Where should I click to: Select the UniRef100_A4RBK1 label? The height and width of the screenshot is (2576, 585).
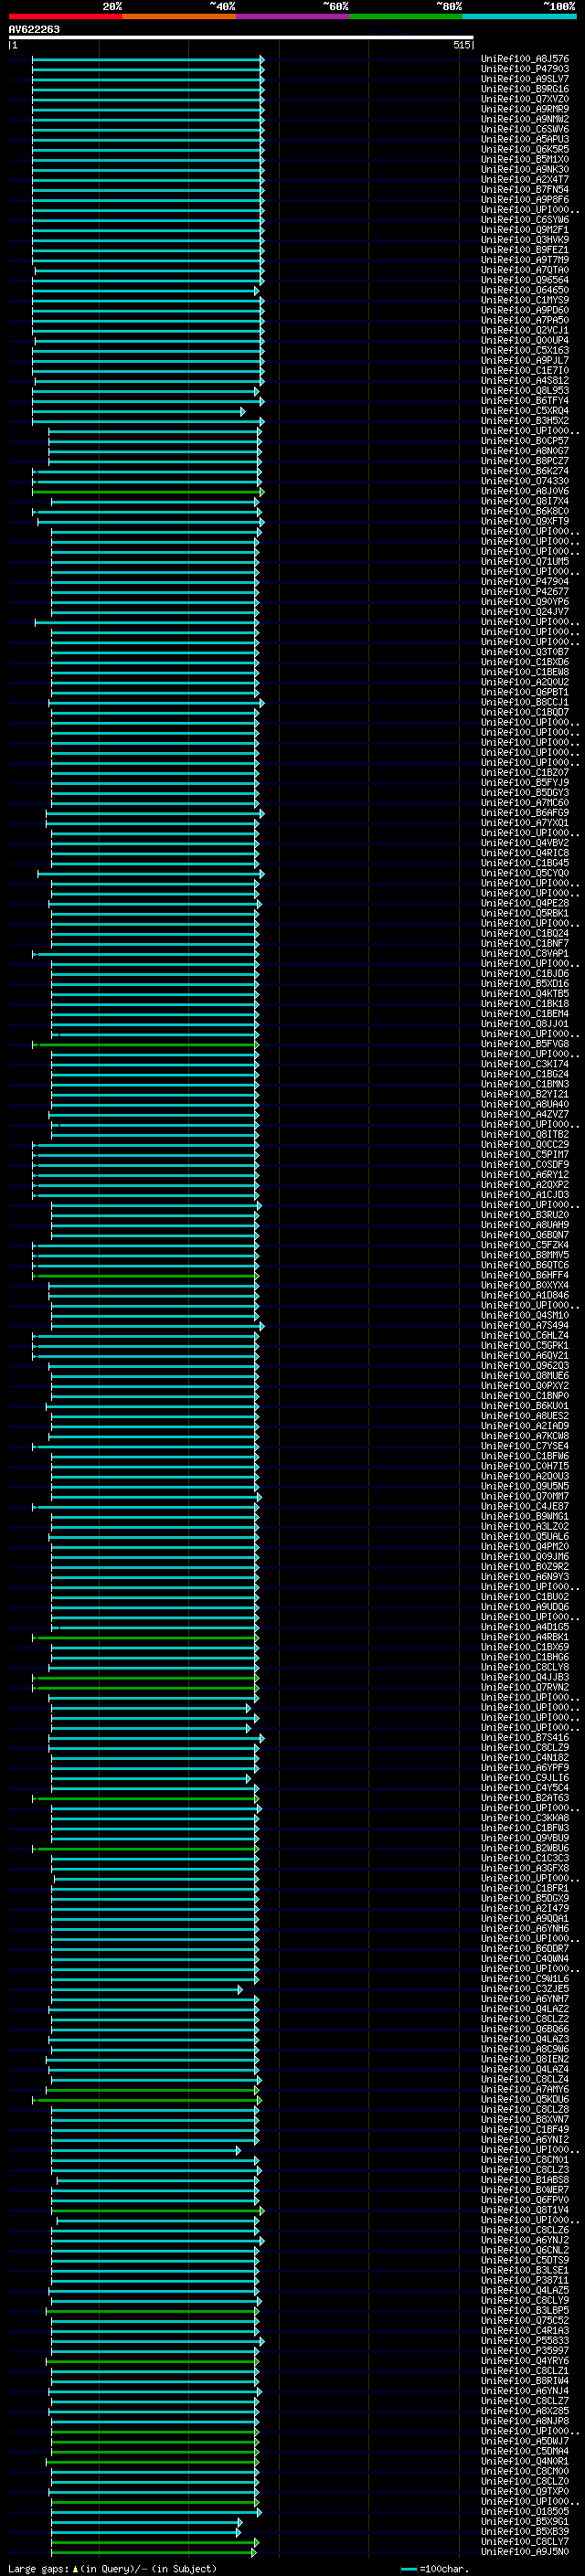525,1637
